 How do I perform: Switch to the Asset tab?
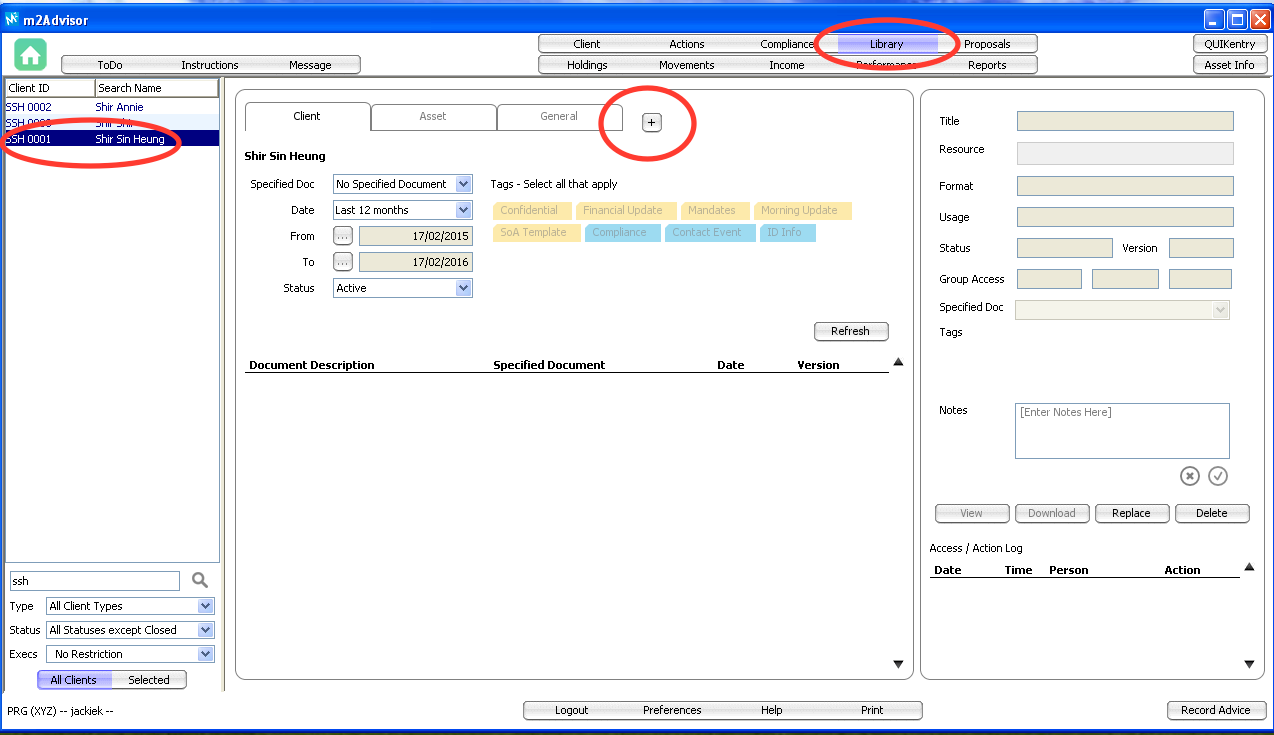pos(433,117)
